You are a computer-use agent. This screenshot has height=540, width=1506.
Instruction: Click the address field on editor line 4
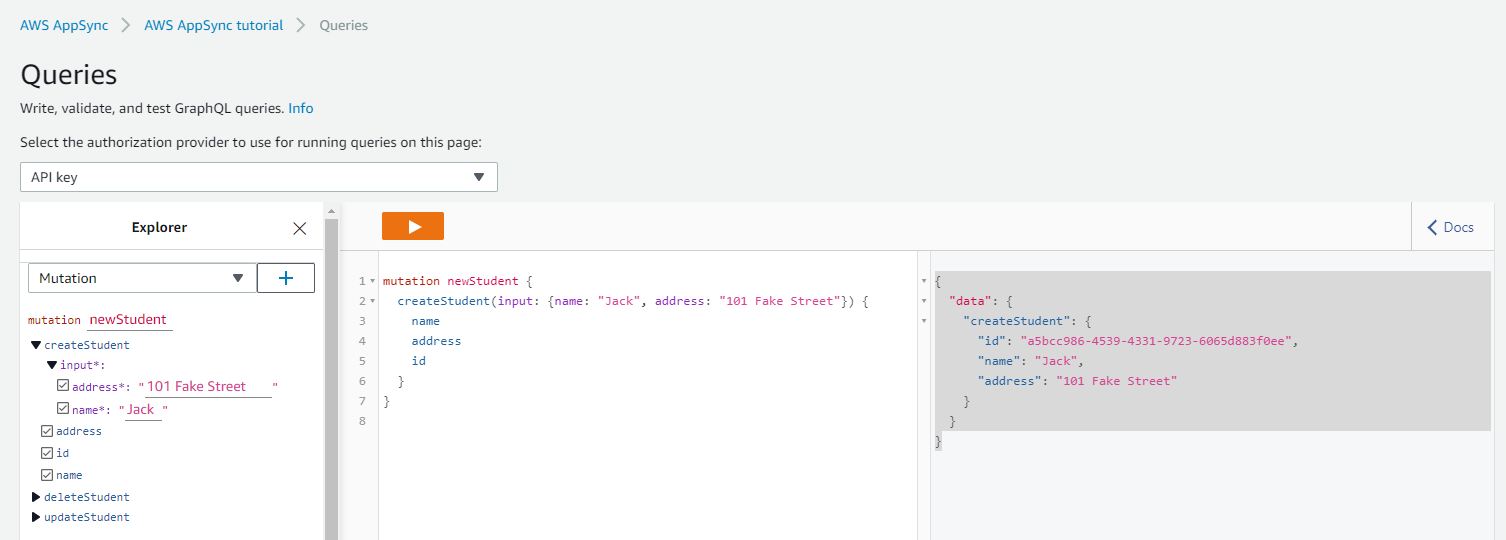pos(436,341)
